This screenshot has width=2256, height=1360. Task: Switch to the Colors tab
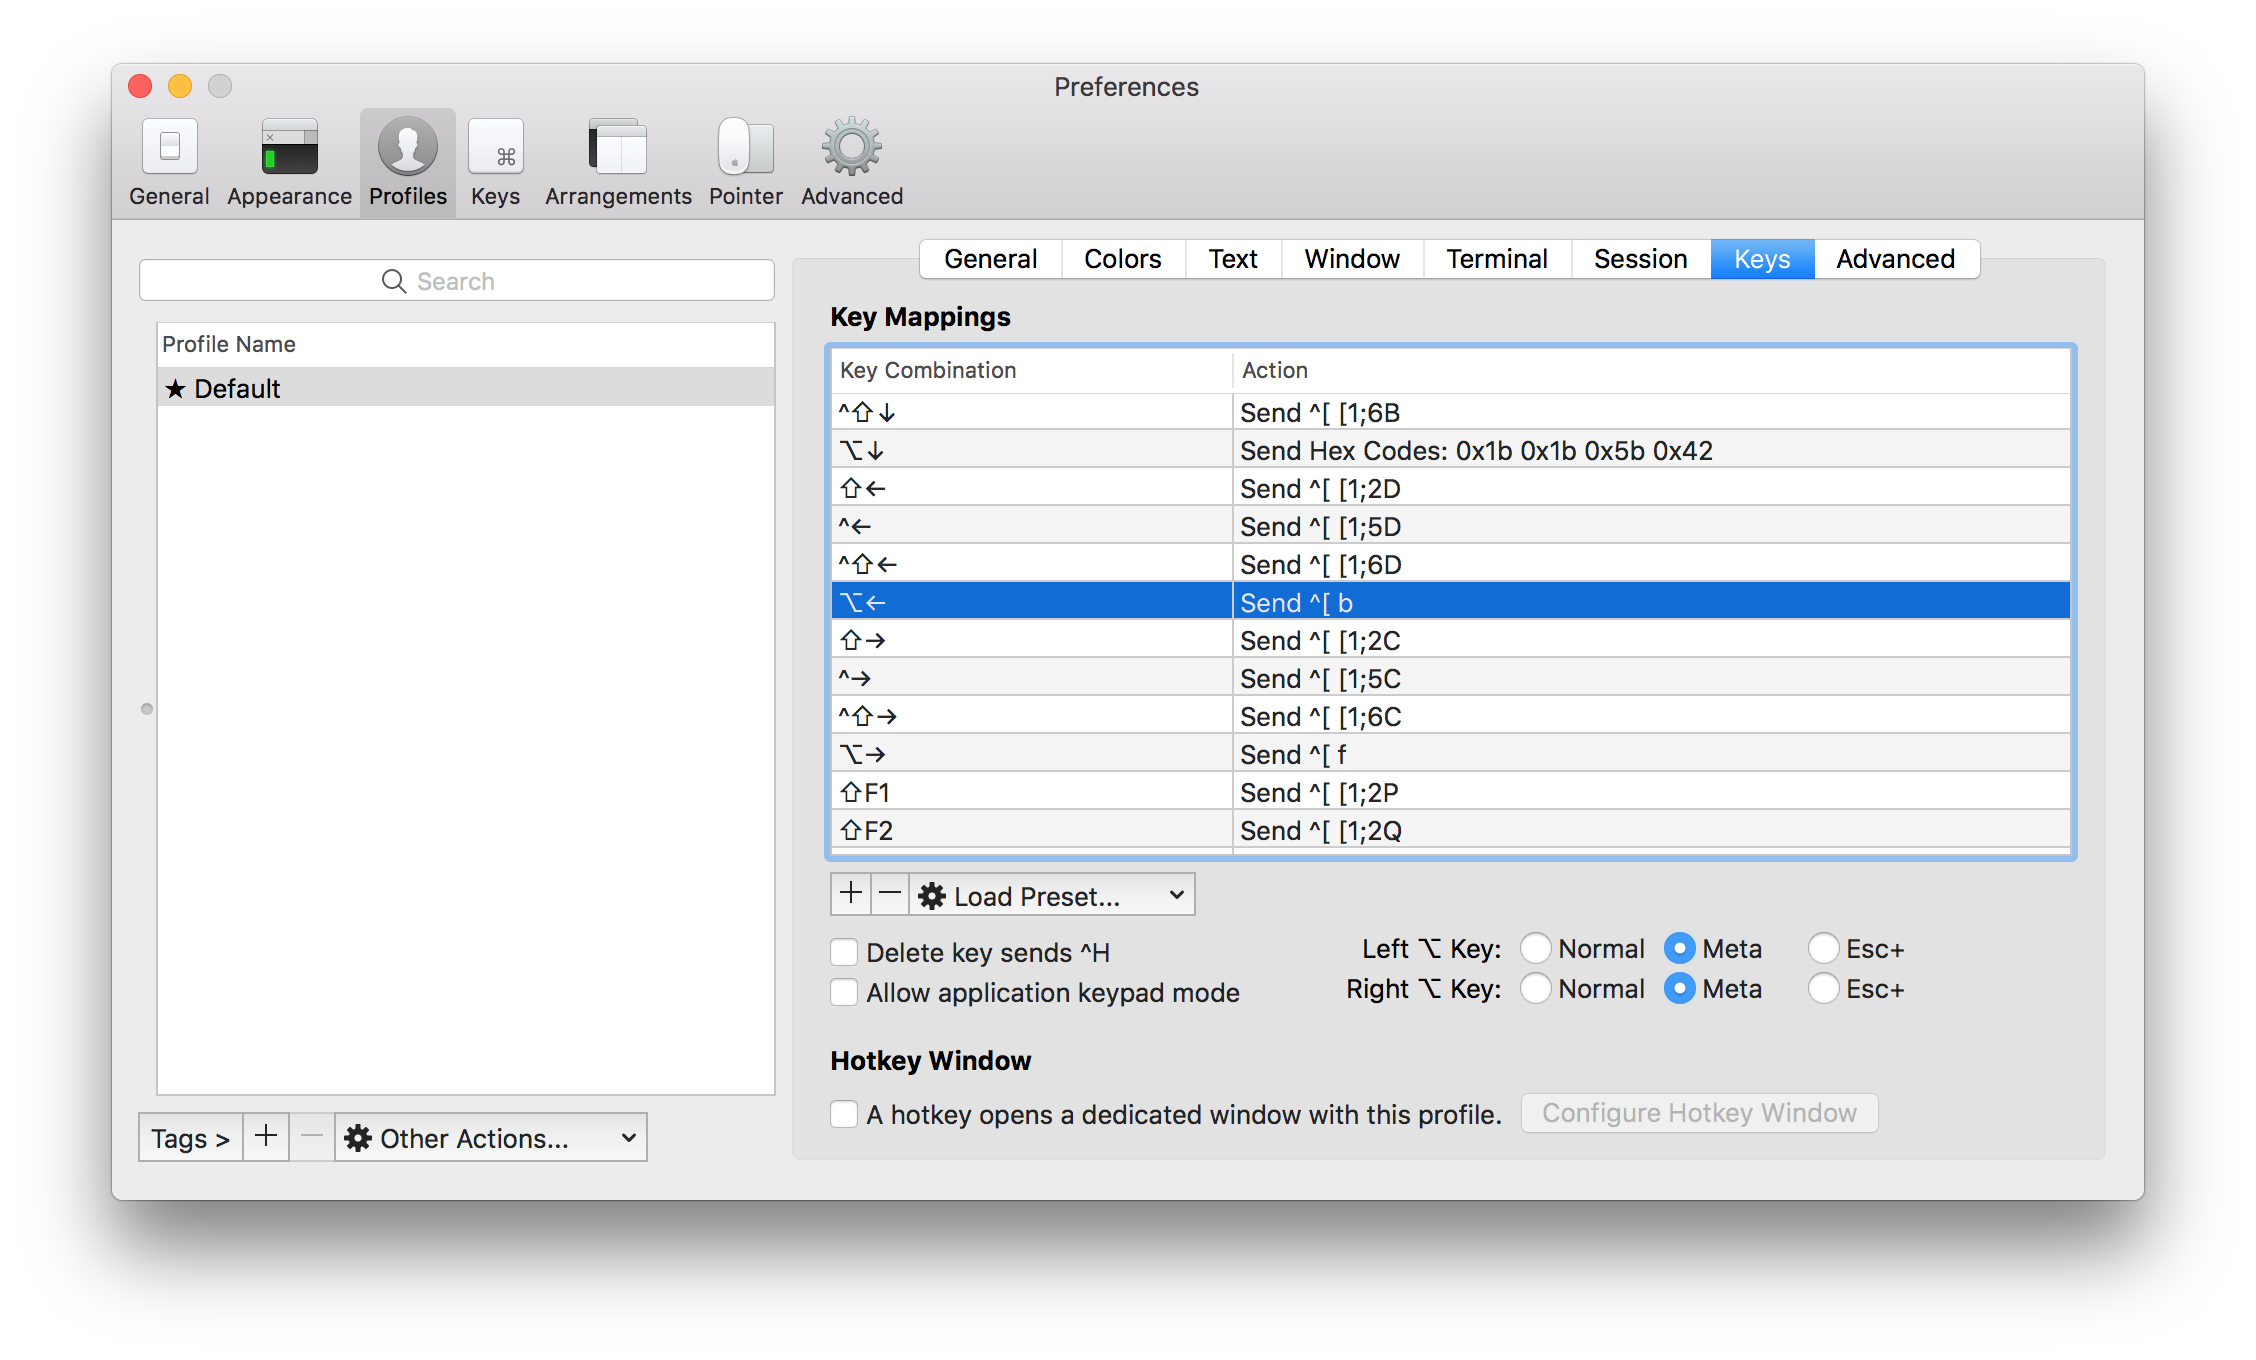click(1123, 259)
